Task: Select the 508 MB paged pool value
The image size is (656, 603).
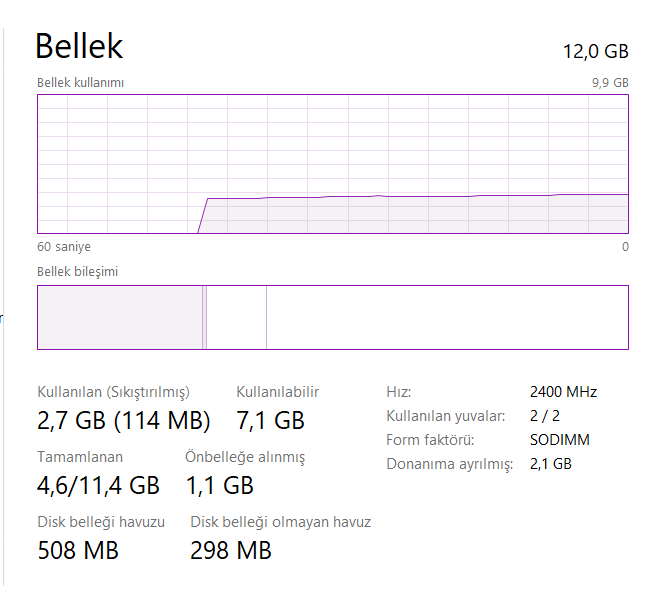Action: tap(78, 549)
